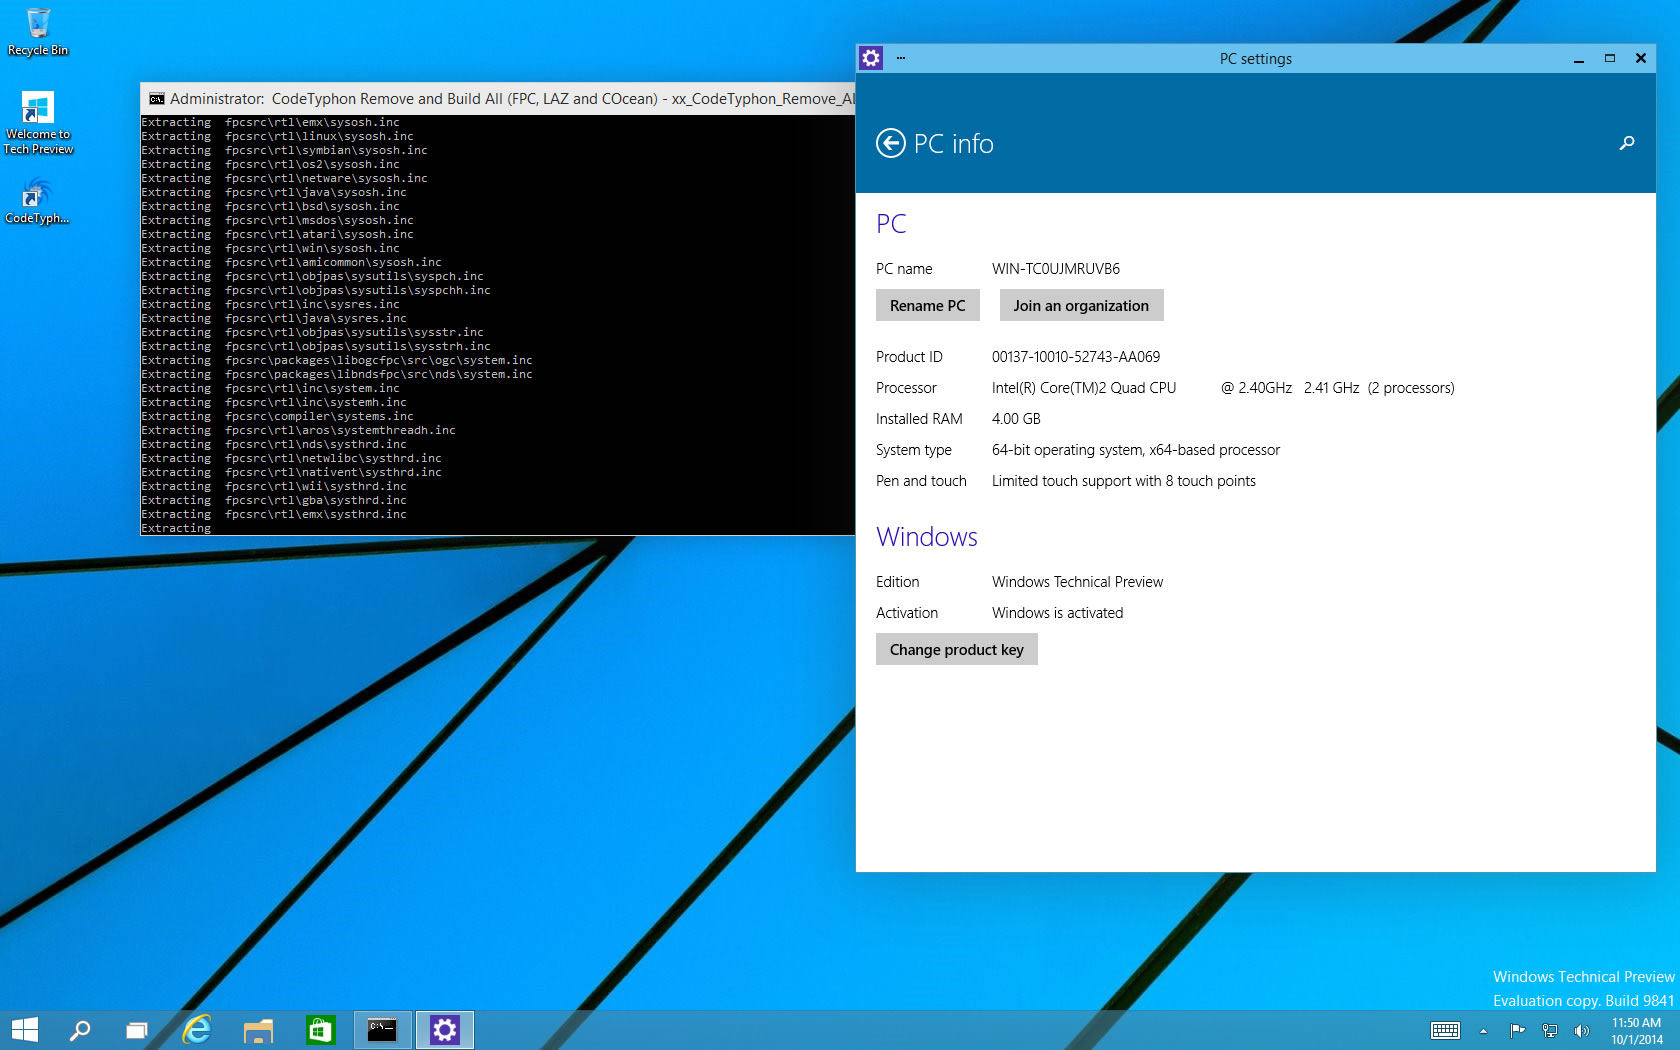The width and height of the screenshot is (1680, 1050).
Task: Switch to Command Prompt taskbar button
Action: 382,1030
